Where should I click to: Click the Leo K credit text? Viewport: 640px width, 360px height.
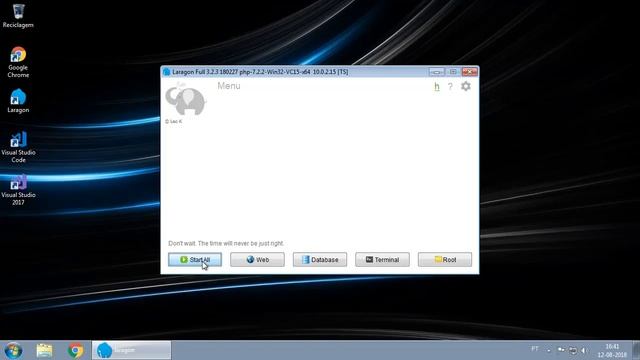(173, 121)
